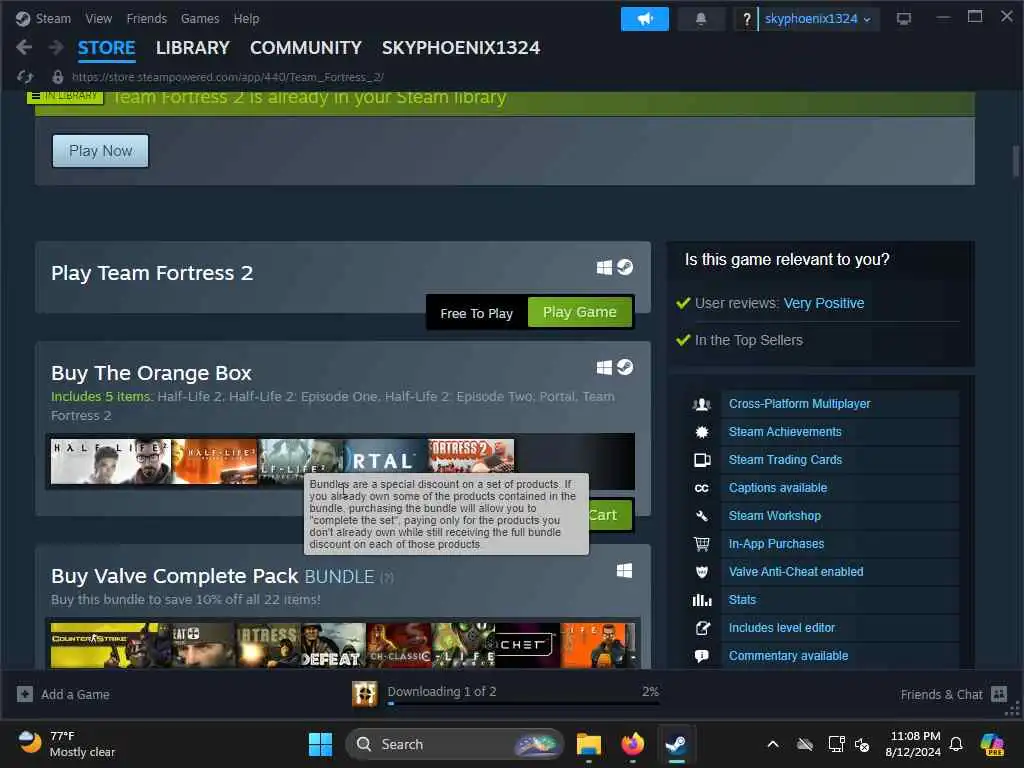Open File Explorer from taskbar
Image resolution: width=1024 pixels, height=768 pixels.
point(588,744)
